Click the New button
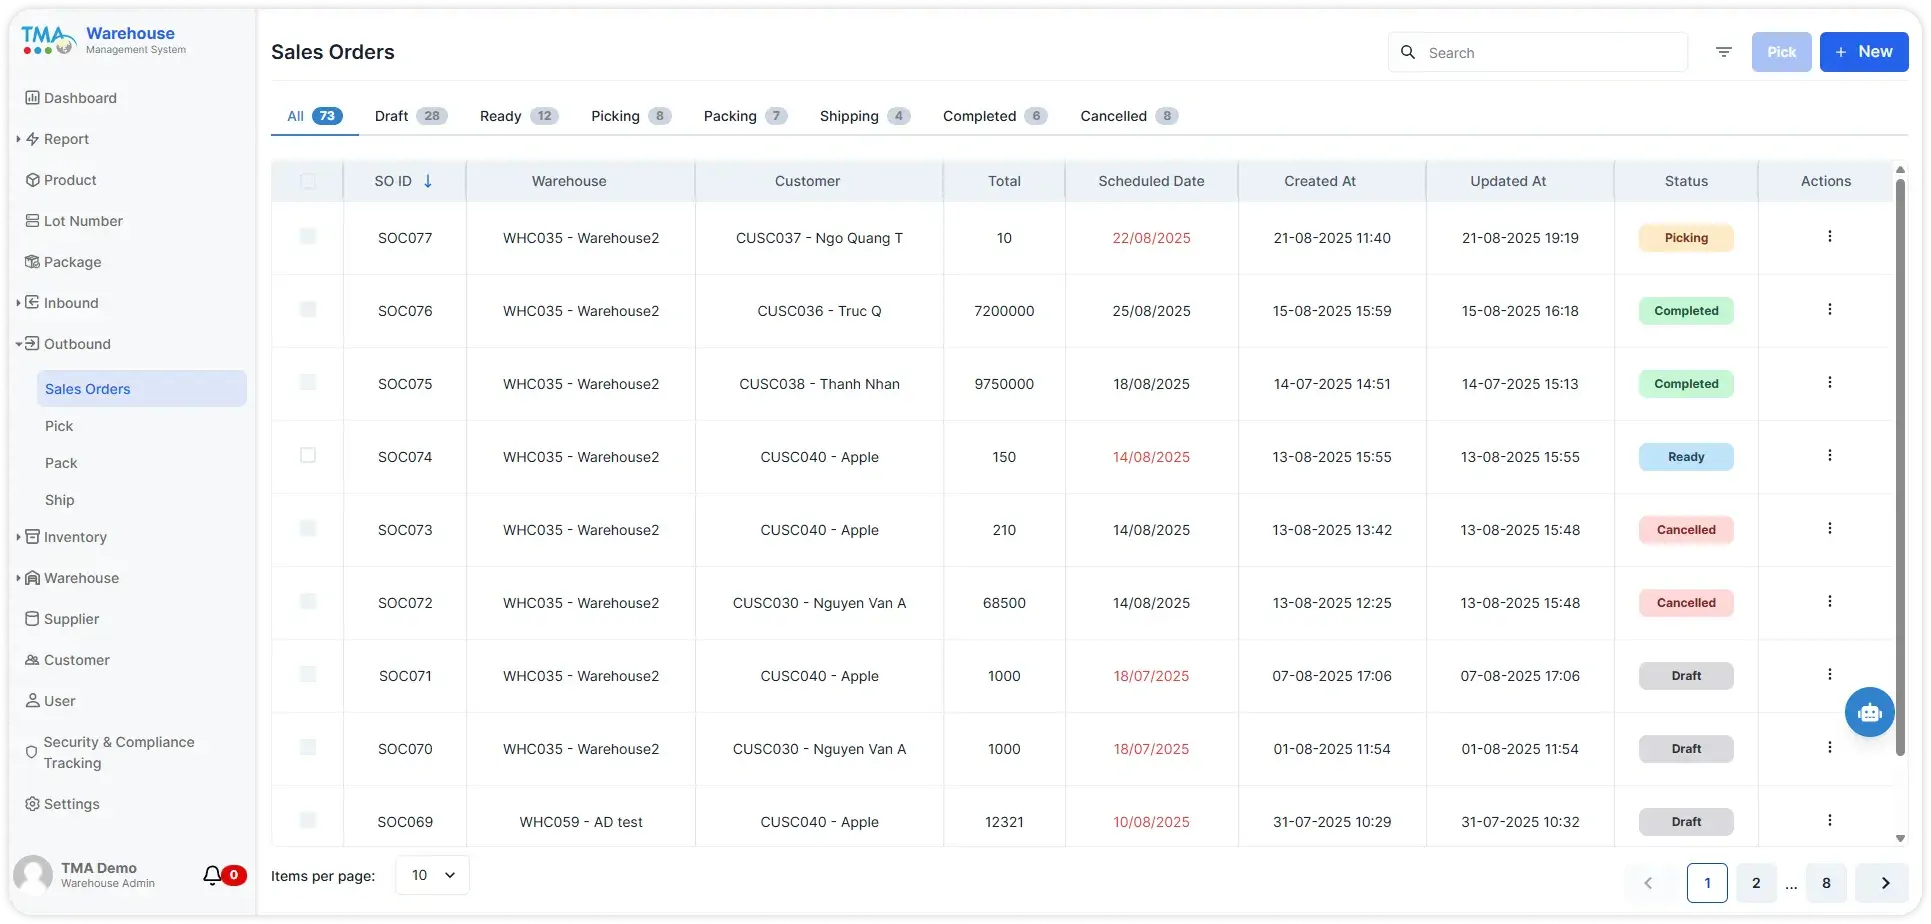1931x924 pixels. [x=1863, y=52]
